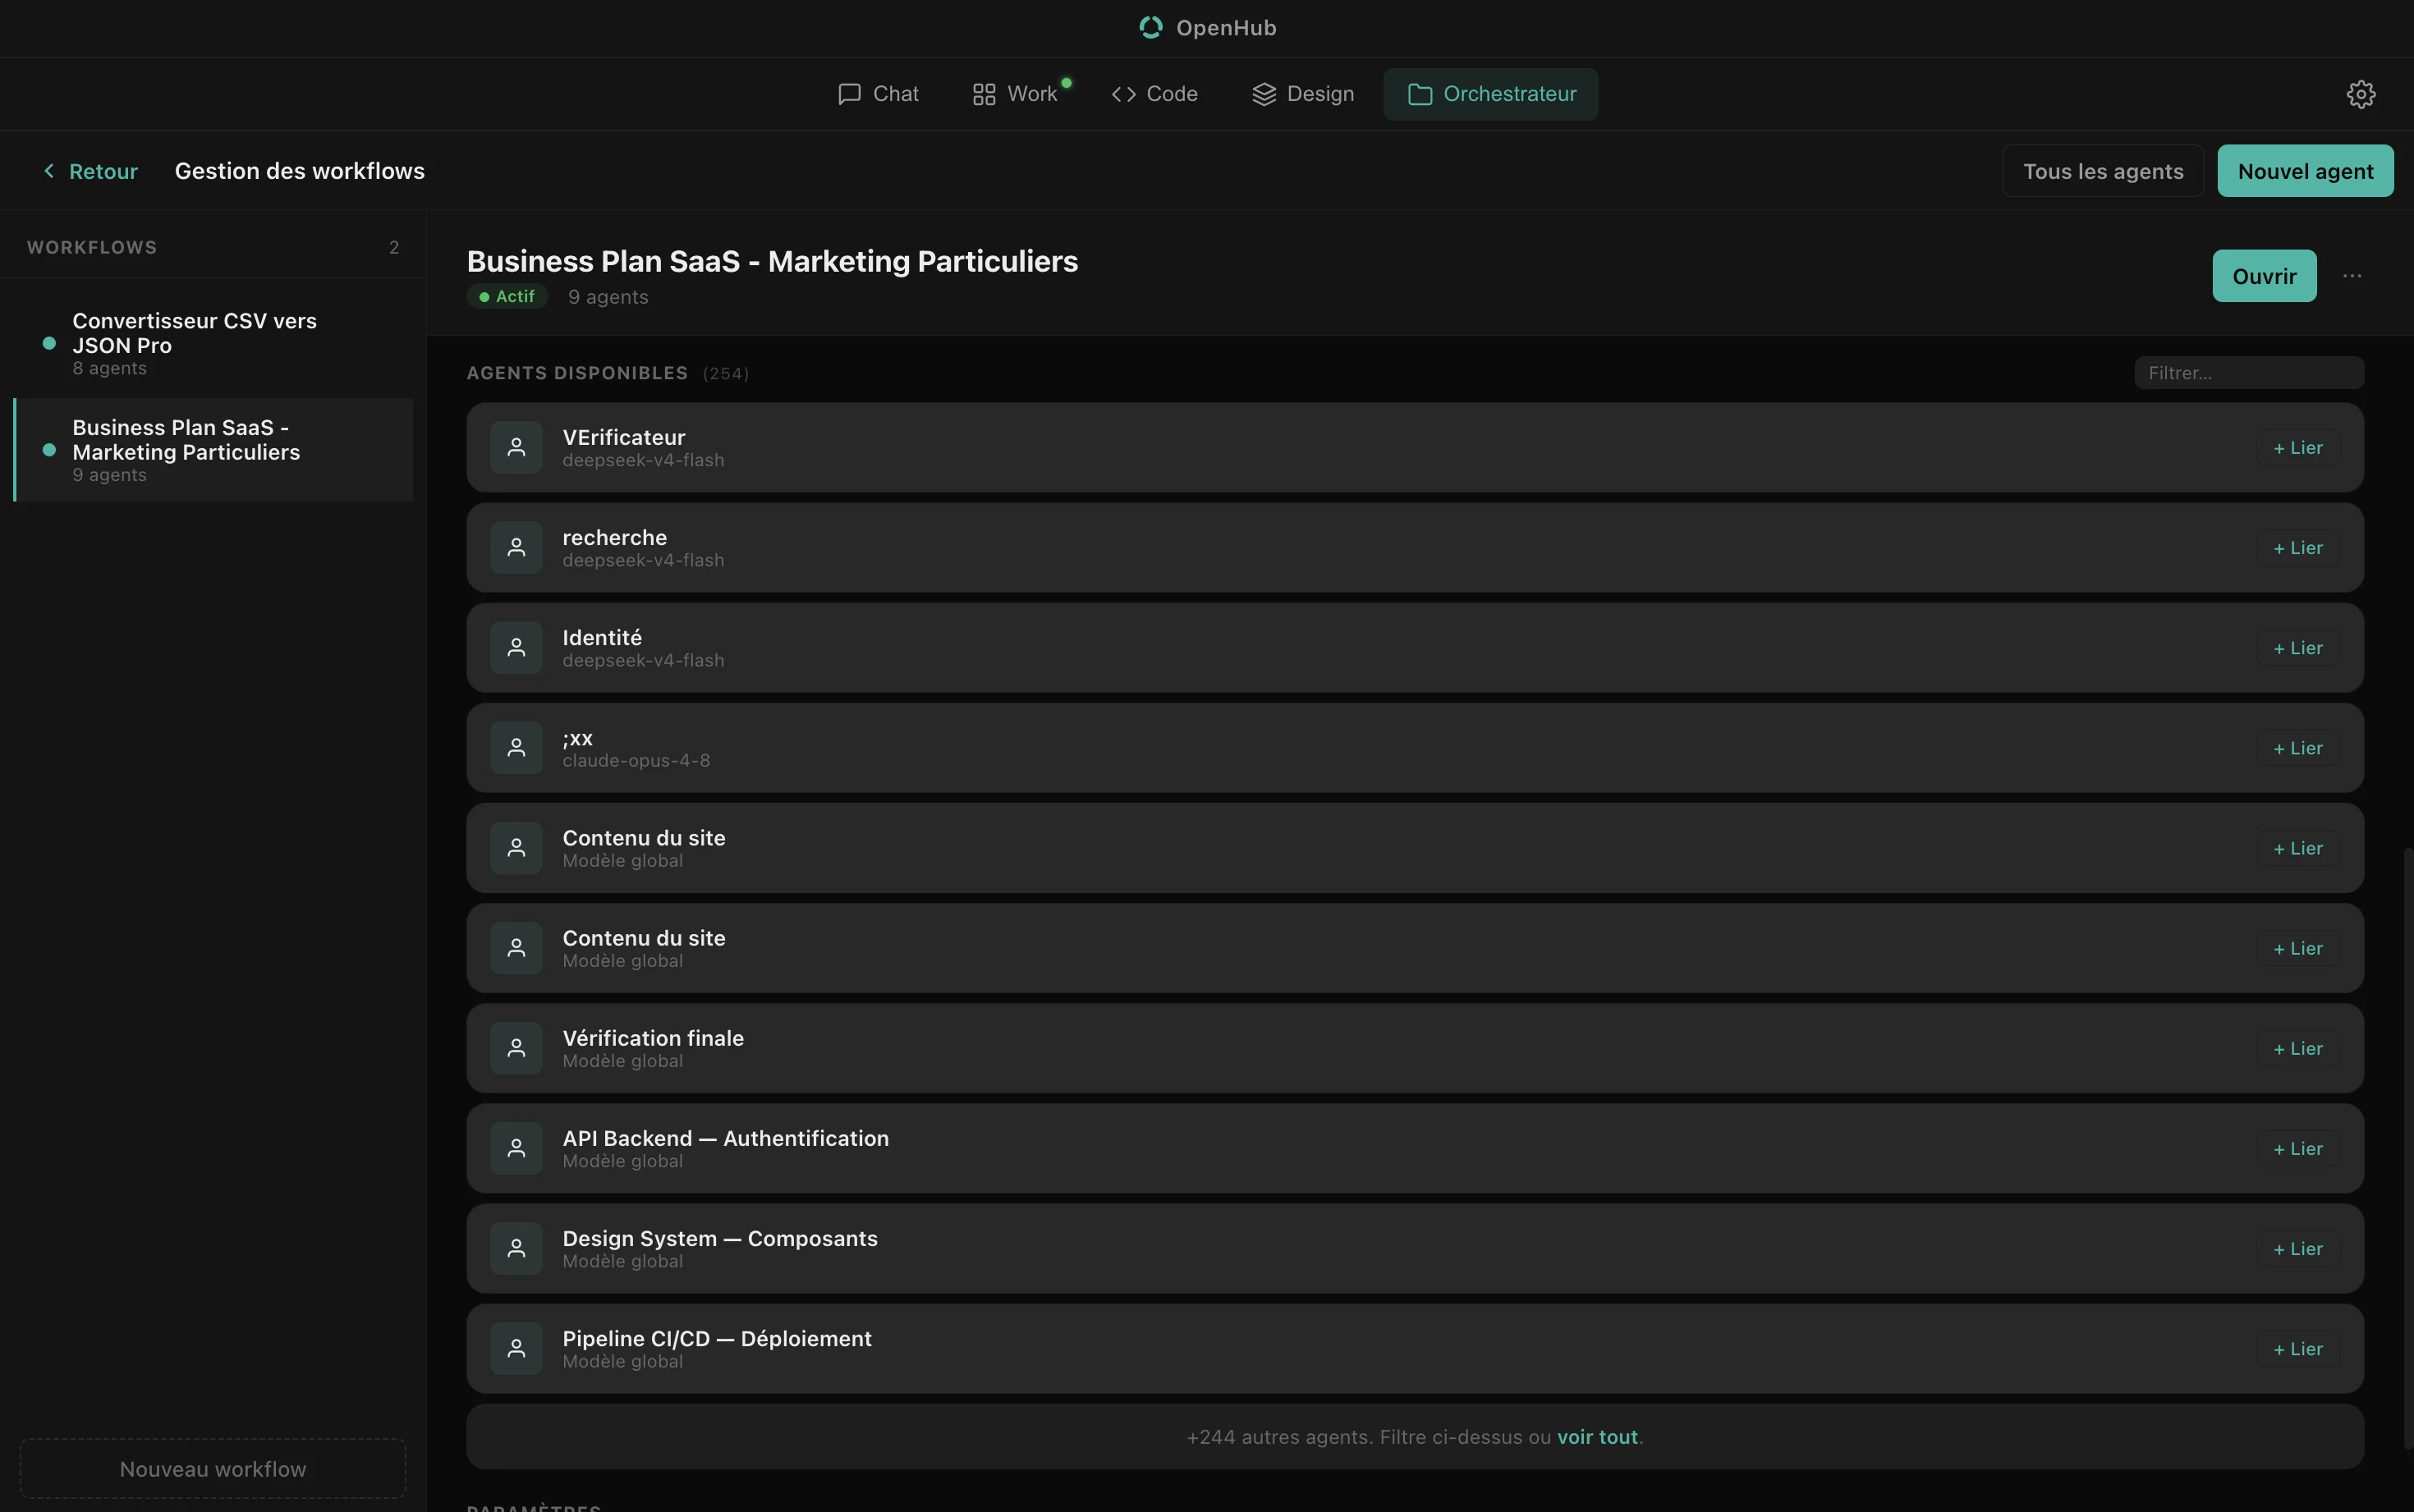Select the Orchestrateur tab
2414x1512 pixels.
coord(1491,94)
